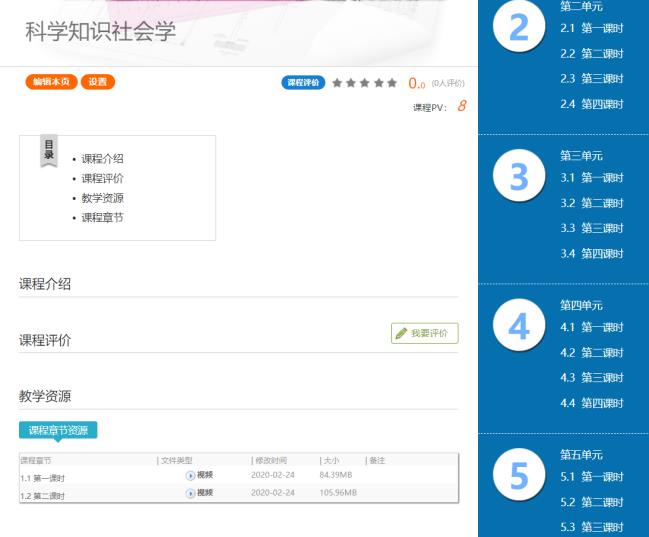Screen dimensions: 649x537
Task: Select the 课程章节资源 tab
Action: (58, 430)
